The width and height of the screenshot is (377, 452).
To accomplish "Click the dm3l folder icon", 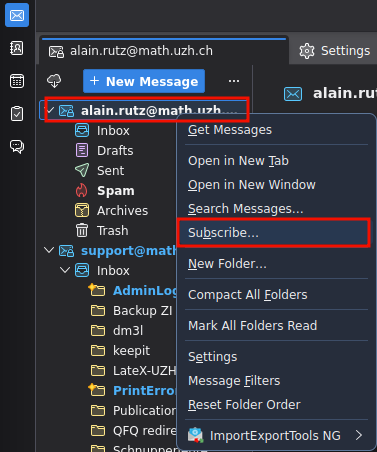I will [98, 330].
